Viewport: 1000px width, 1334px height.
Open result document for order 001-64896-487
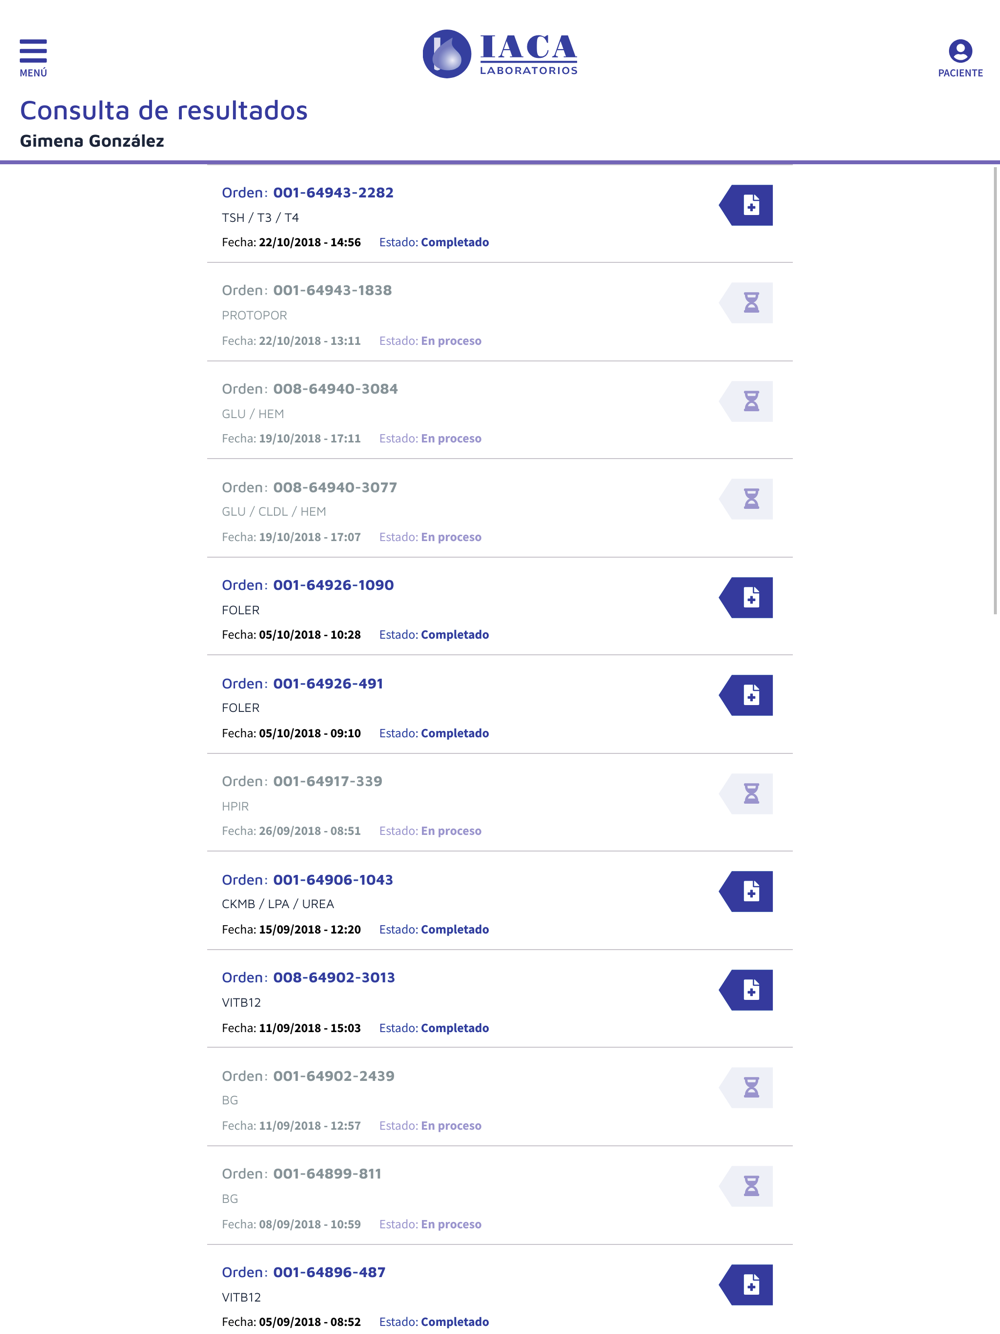click(x=746, y=1284)
